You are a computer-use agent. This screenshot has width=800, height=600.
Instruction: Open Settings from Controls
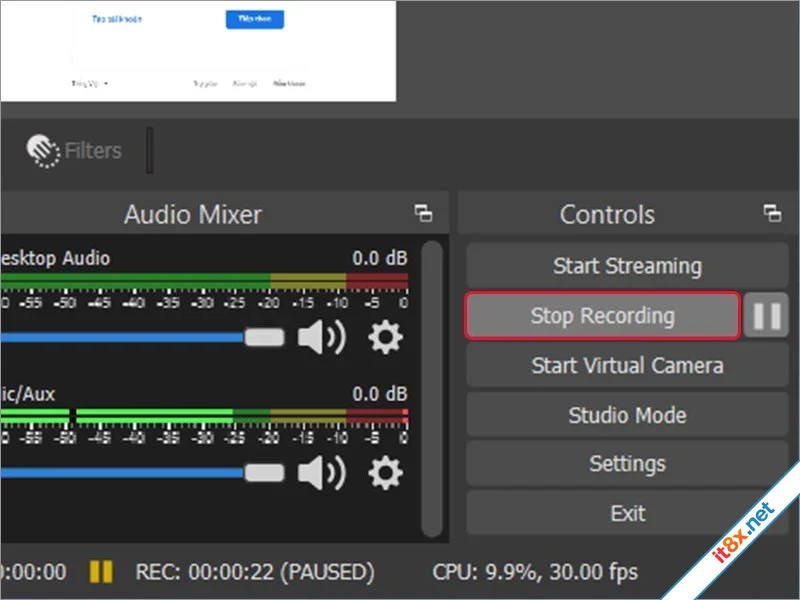[x=627, y=464]
